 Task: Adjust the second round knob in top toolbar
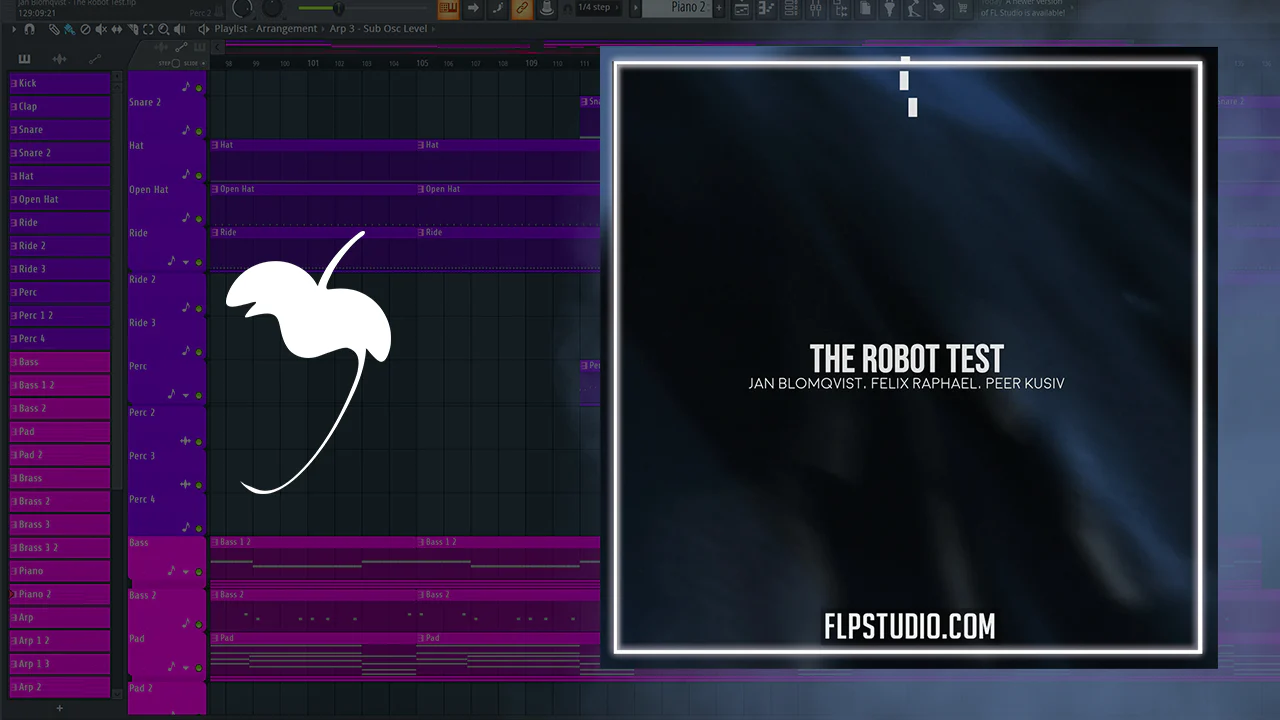tap(273, 8)
